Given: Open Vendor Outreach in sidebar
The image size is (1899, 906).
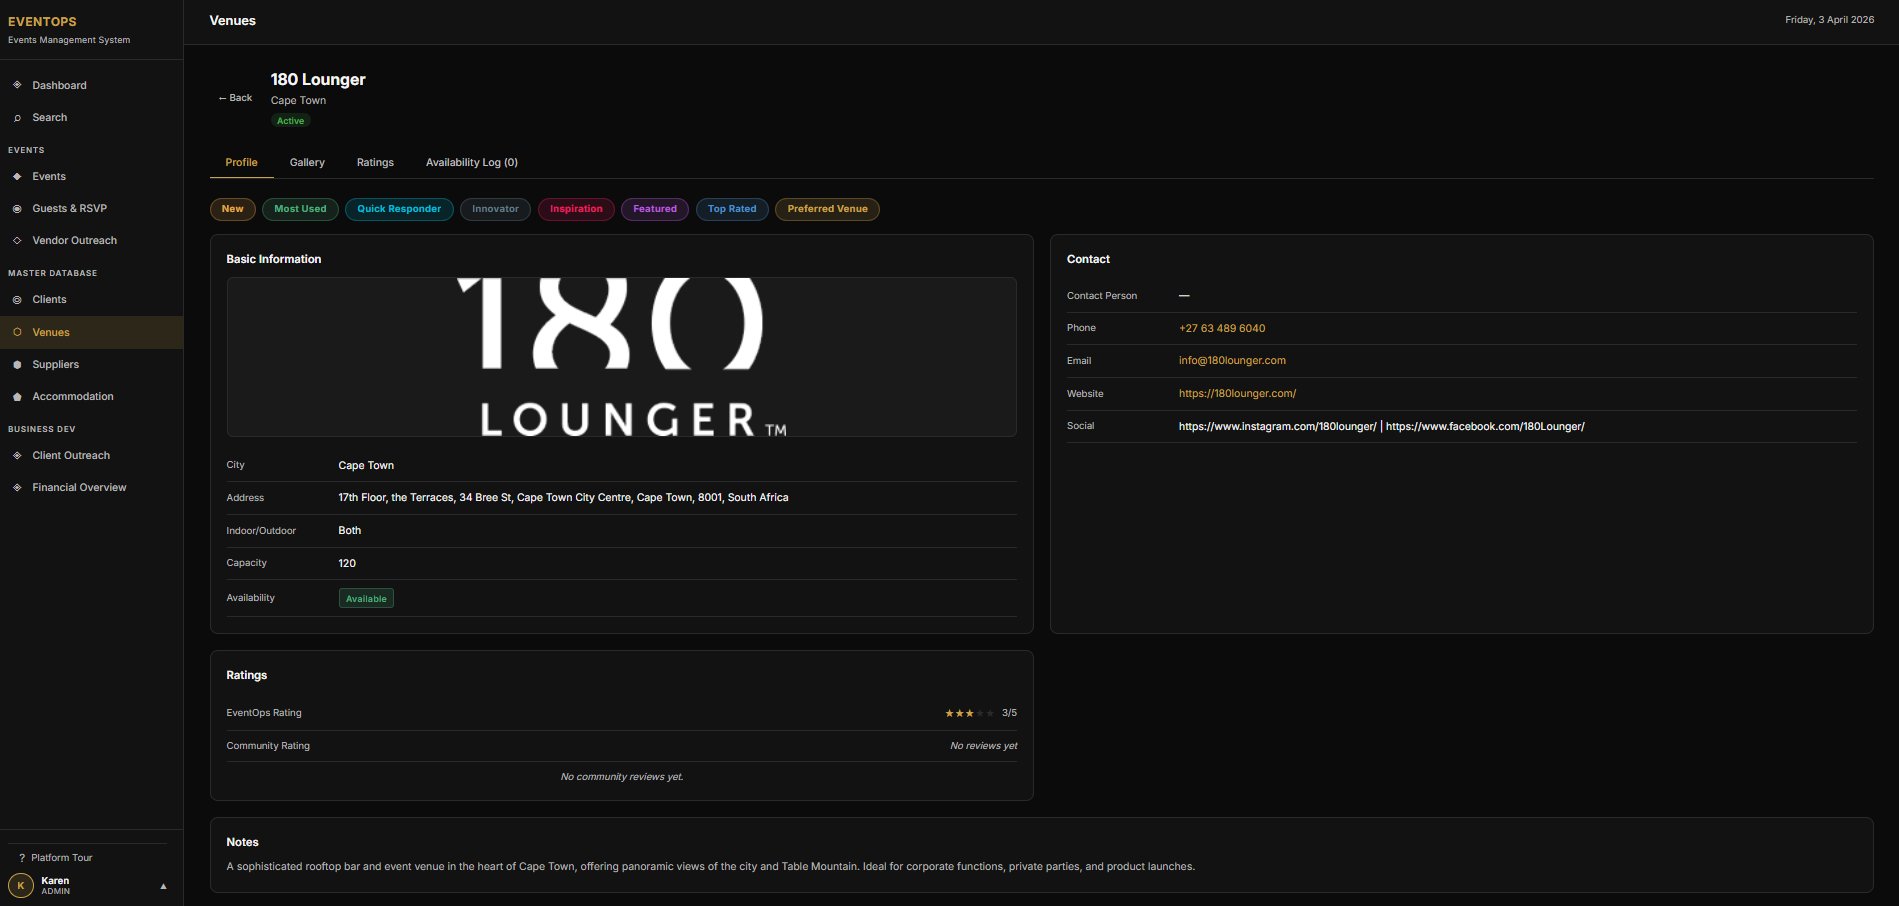Looking at the screenshot, I should [91, 240].
